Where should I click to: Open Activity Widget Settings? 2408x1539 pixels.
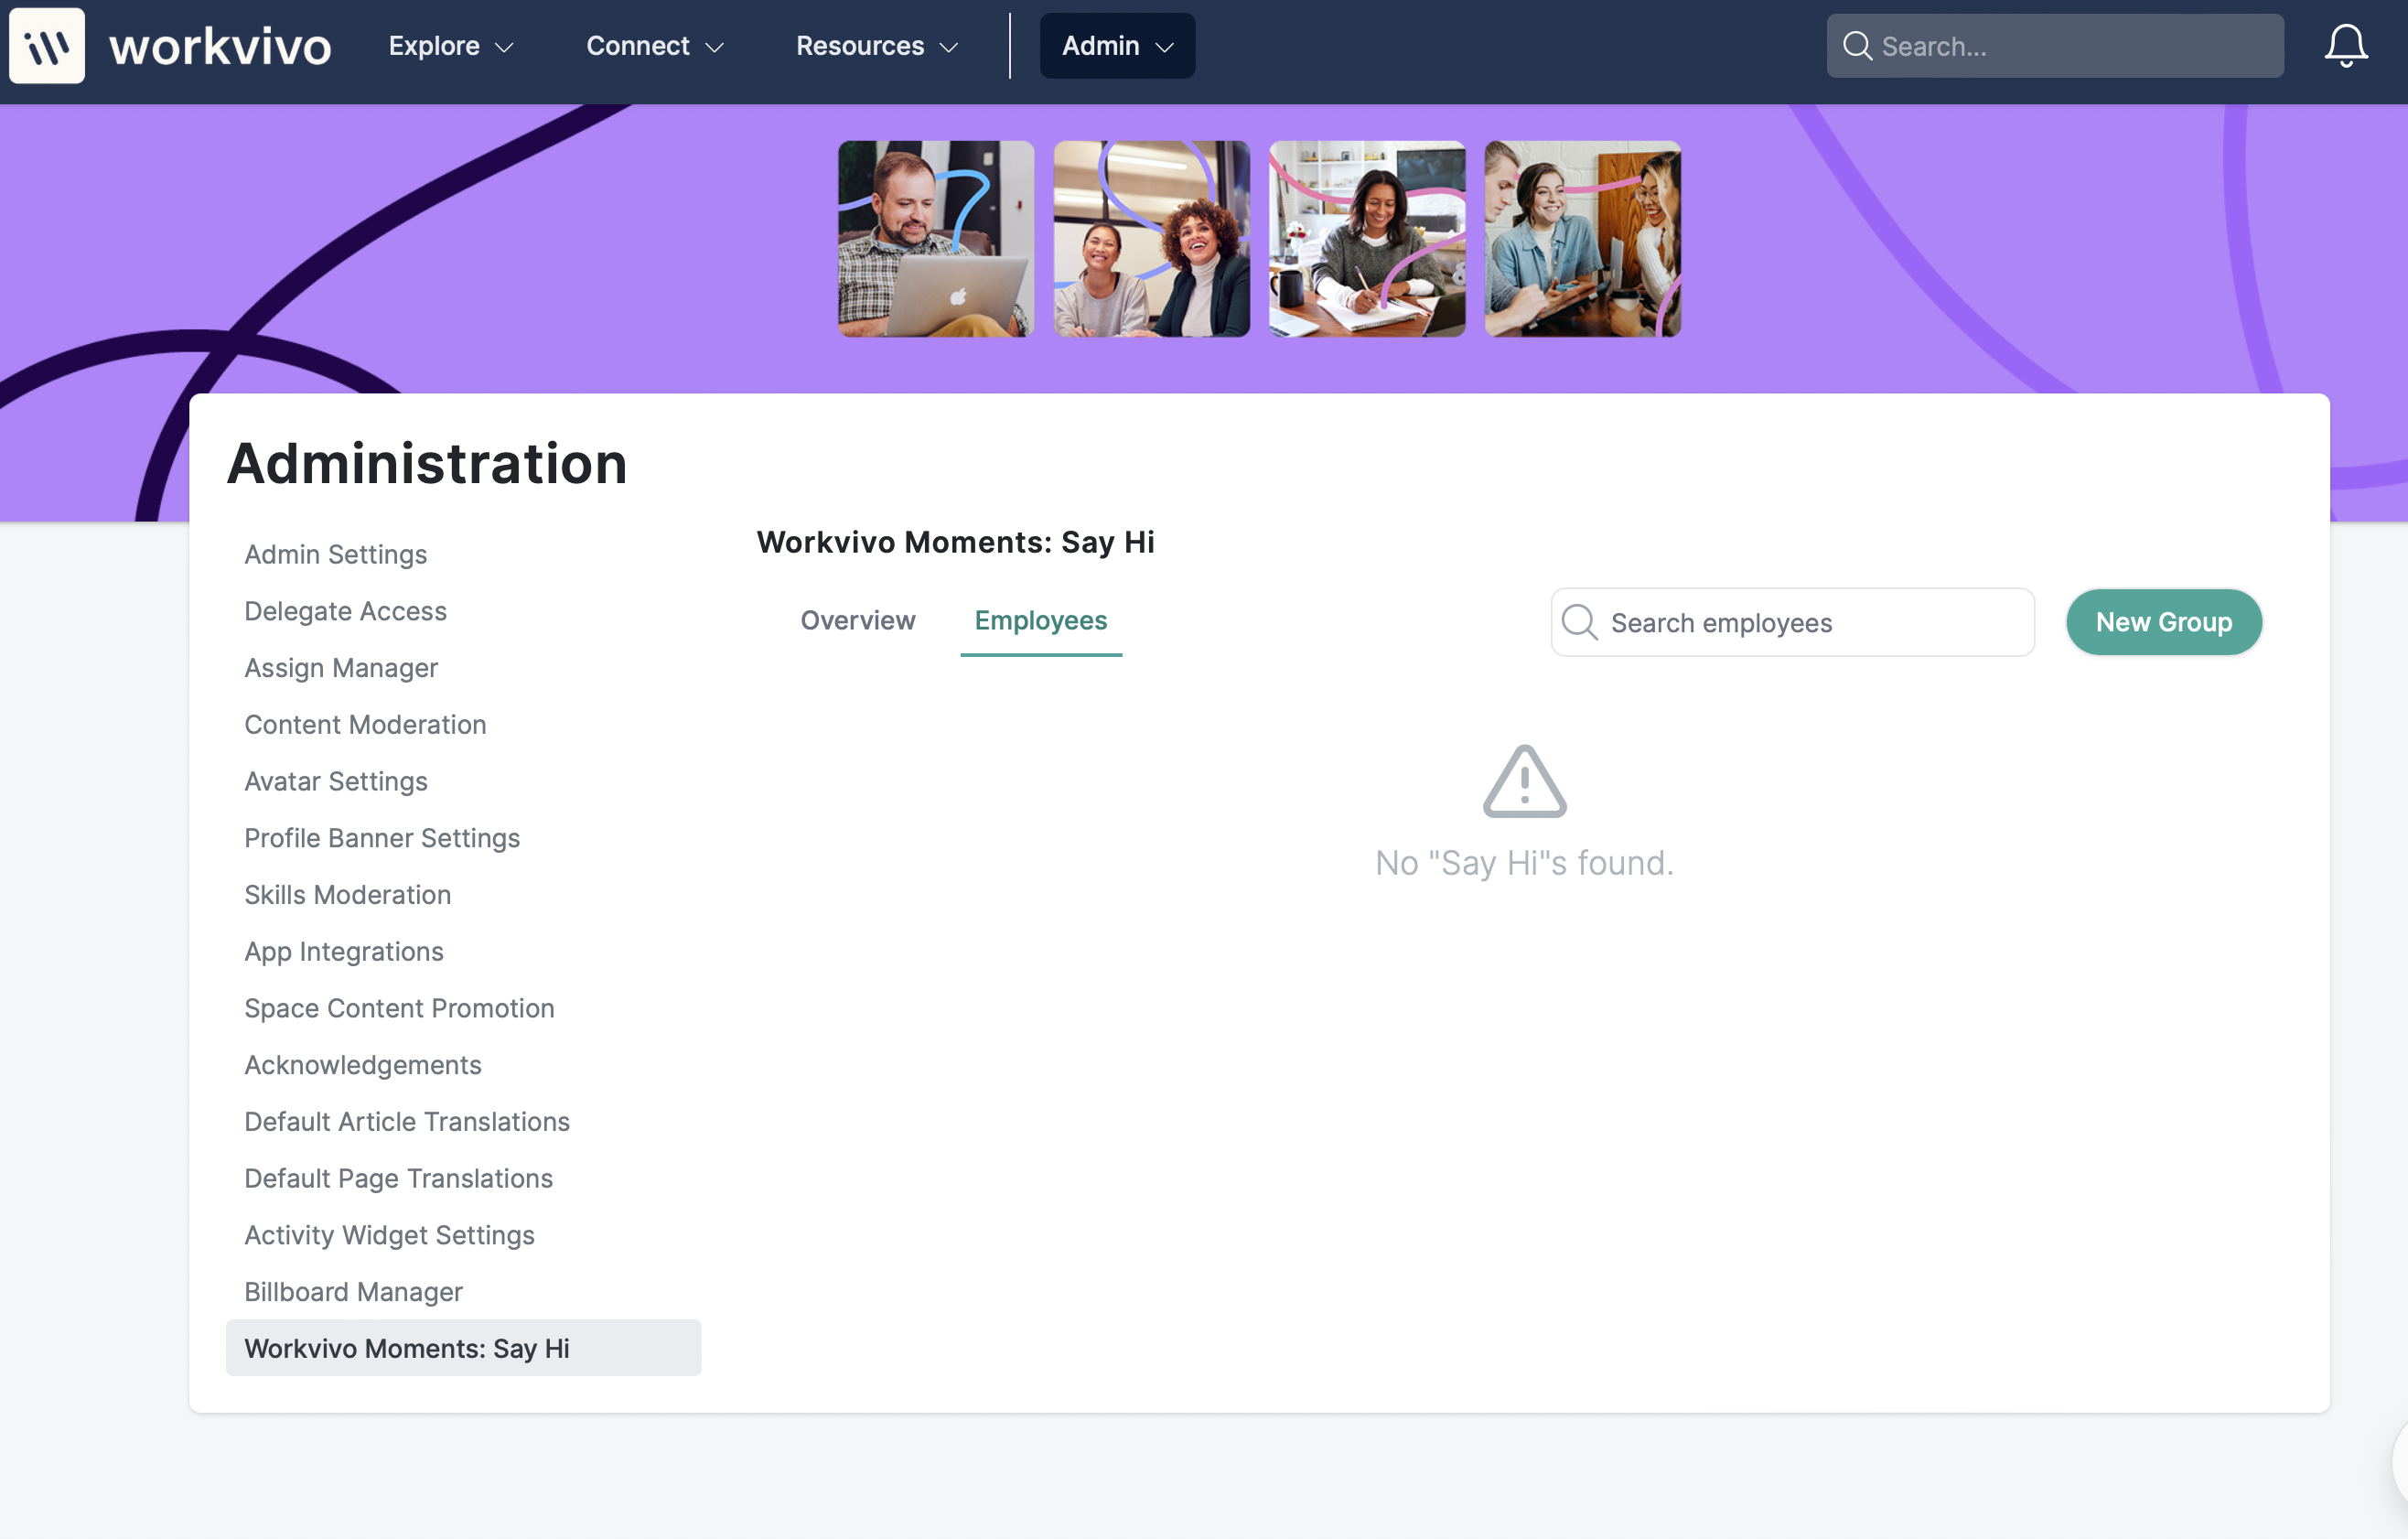[389, 1235]
